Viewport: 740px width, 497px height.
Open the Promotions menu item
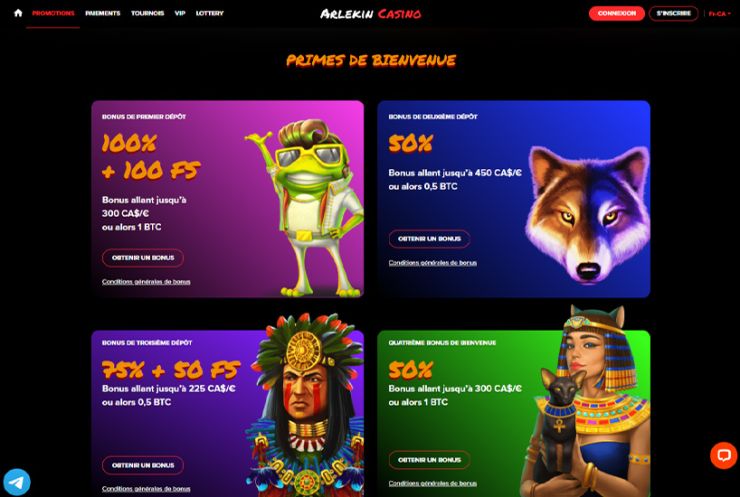click(53, 13)
